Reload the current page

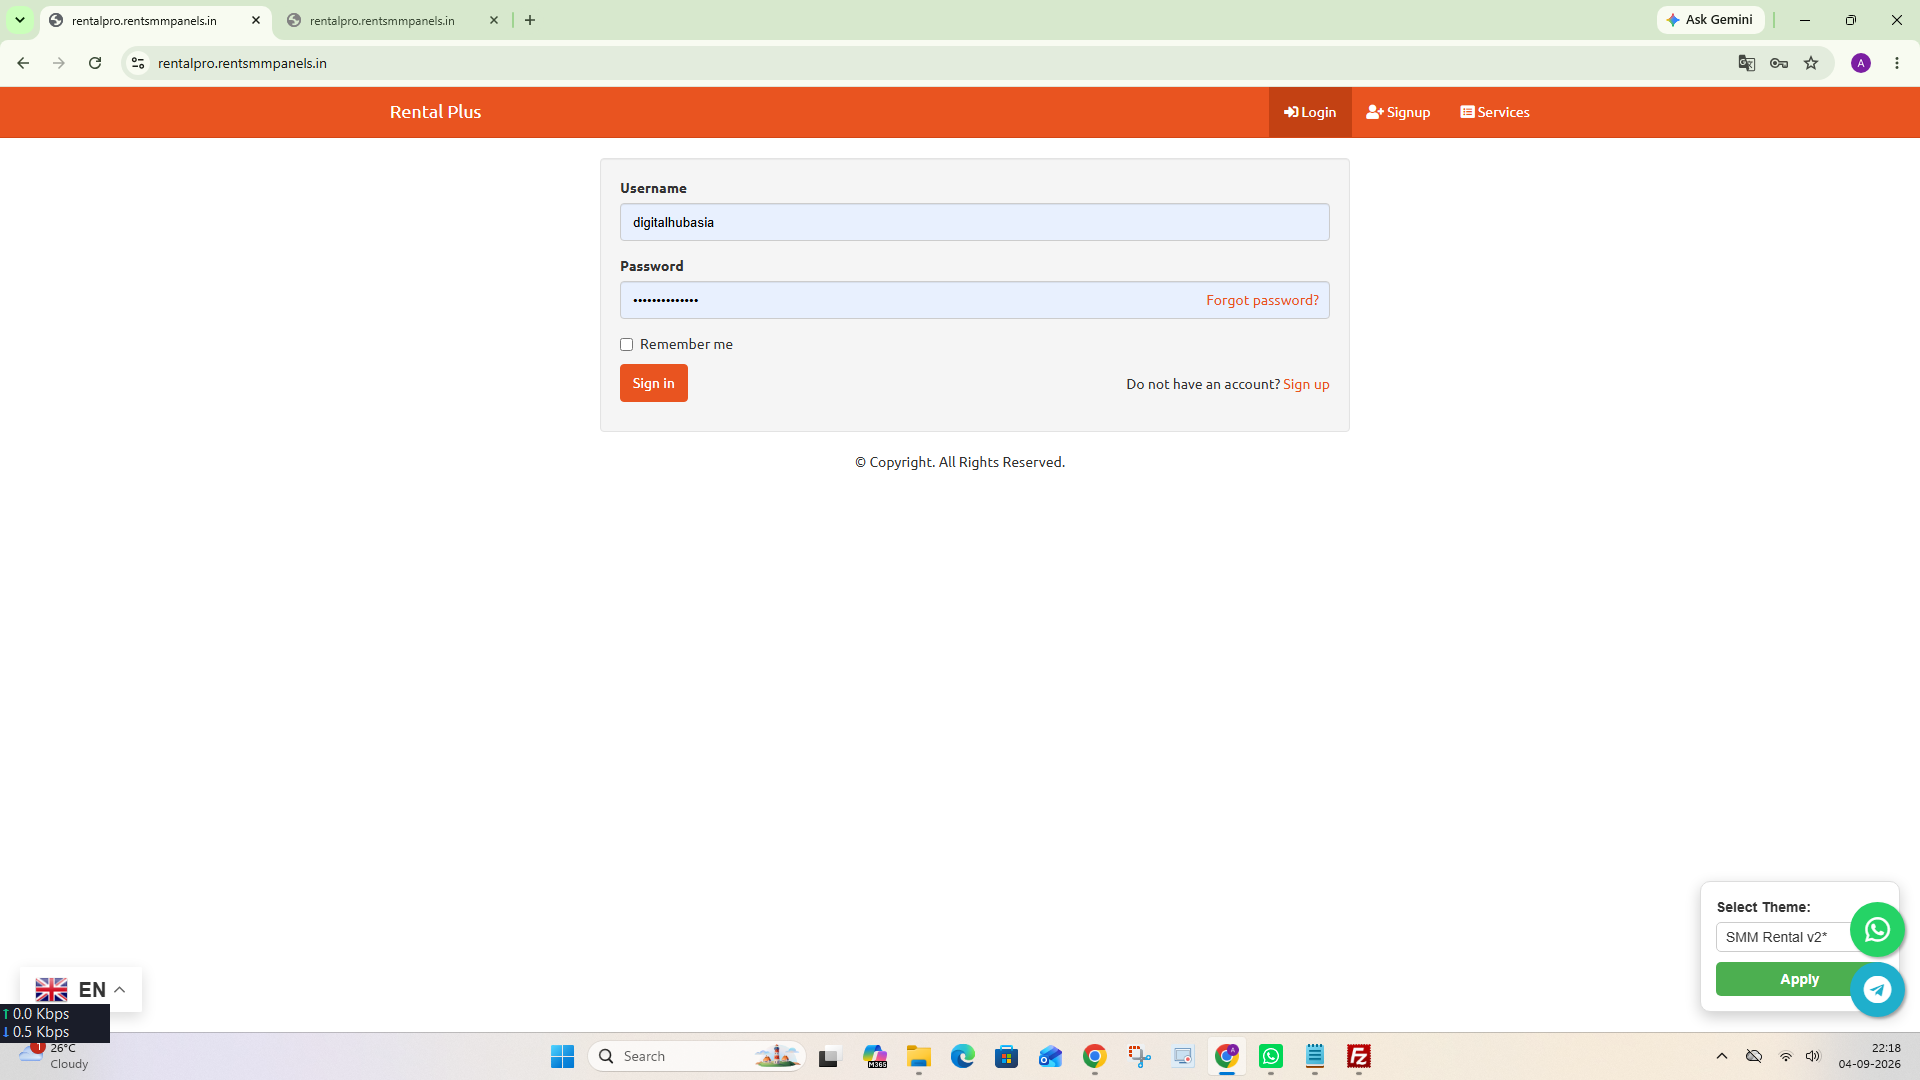point(95,63)
